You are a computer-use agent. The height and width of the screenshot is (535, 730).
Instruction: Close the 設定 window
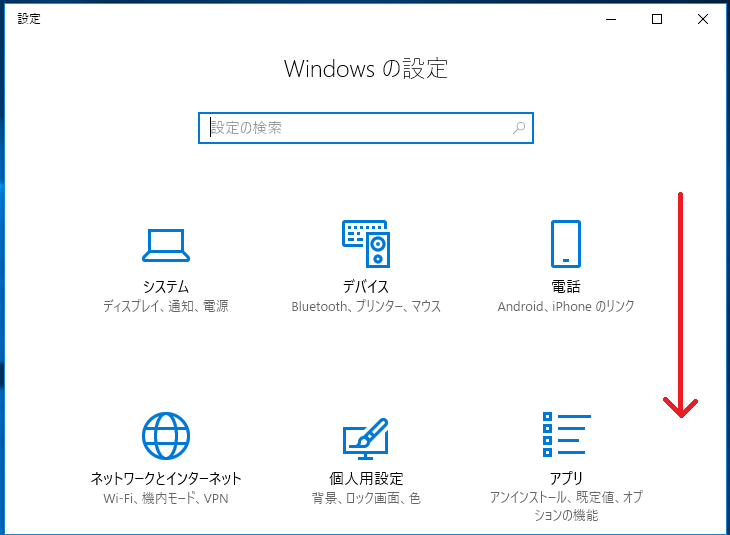703,19
